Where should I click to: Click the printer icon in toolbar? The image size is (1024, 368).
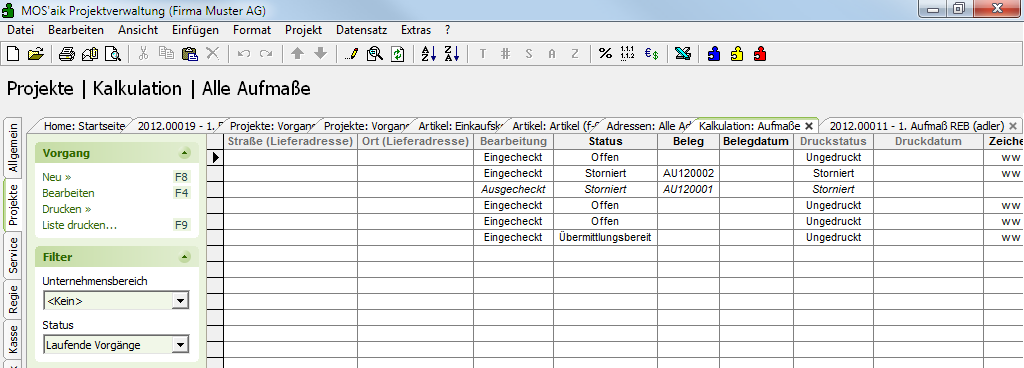(67, 54)
